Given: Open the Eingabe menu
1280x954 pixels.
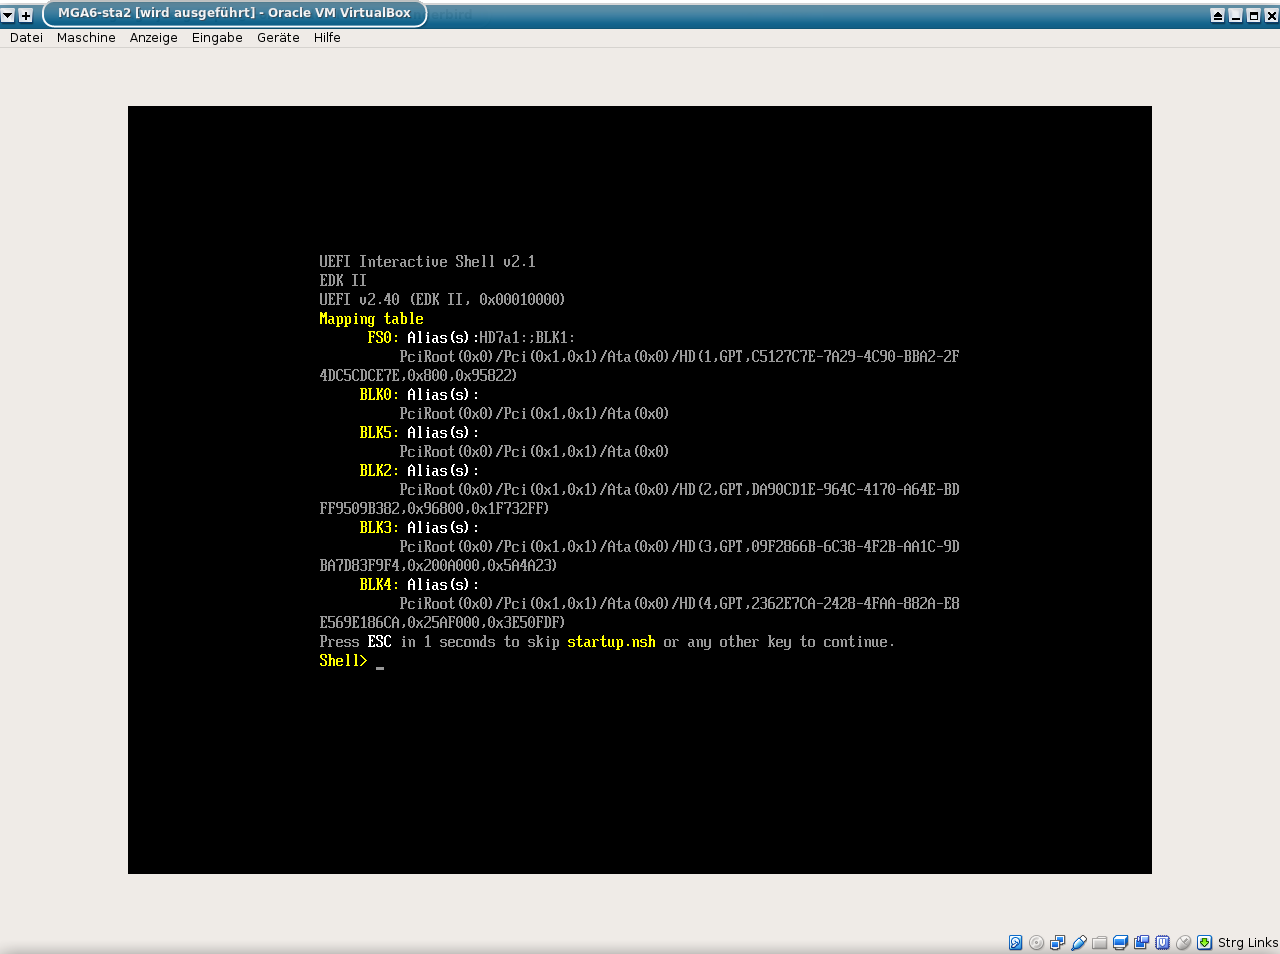Looking at the screenshot, I should coord(217,38).
